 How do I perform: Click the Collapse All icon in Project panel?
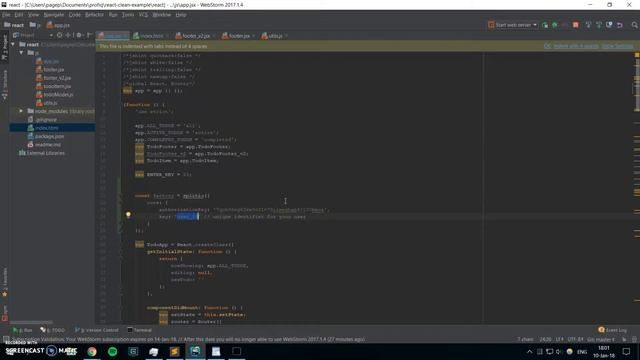click(x=68, y=36)
